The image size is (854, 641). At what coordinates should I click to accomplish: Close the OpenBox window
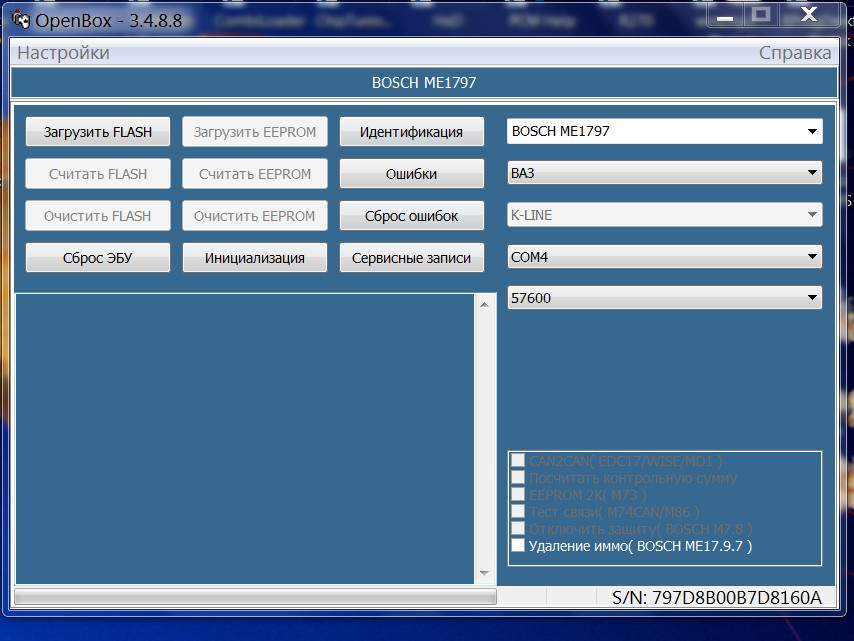(809, 14)
